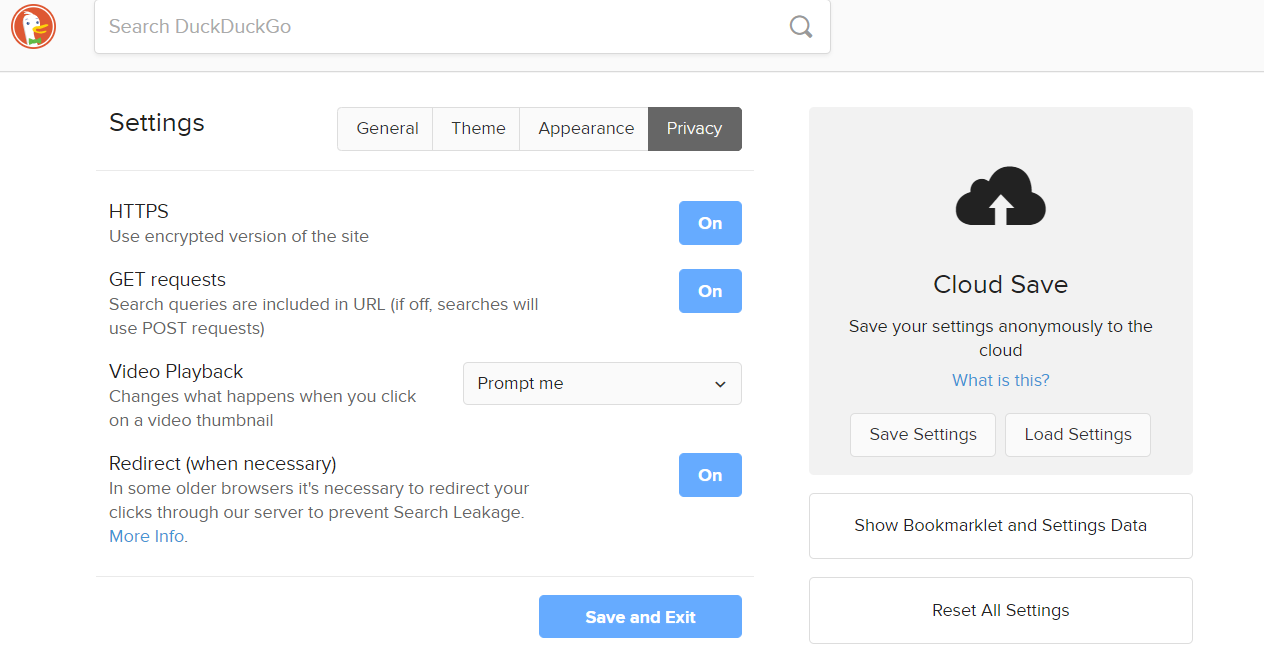Click 'Use encrypted version of the site' text
The width and height of the screenshot is (1264, 651).
(x=239, y=237)
